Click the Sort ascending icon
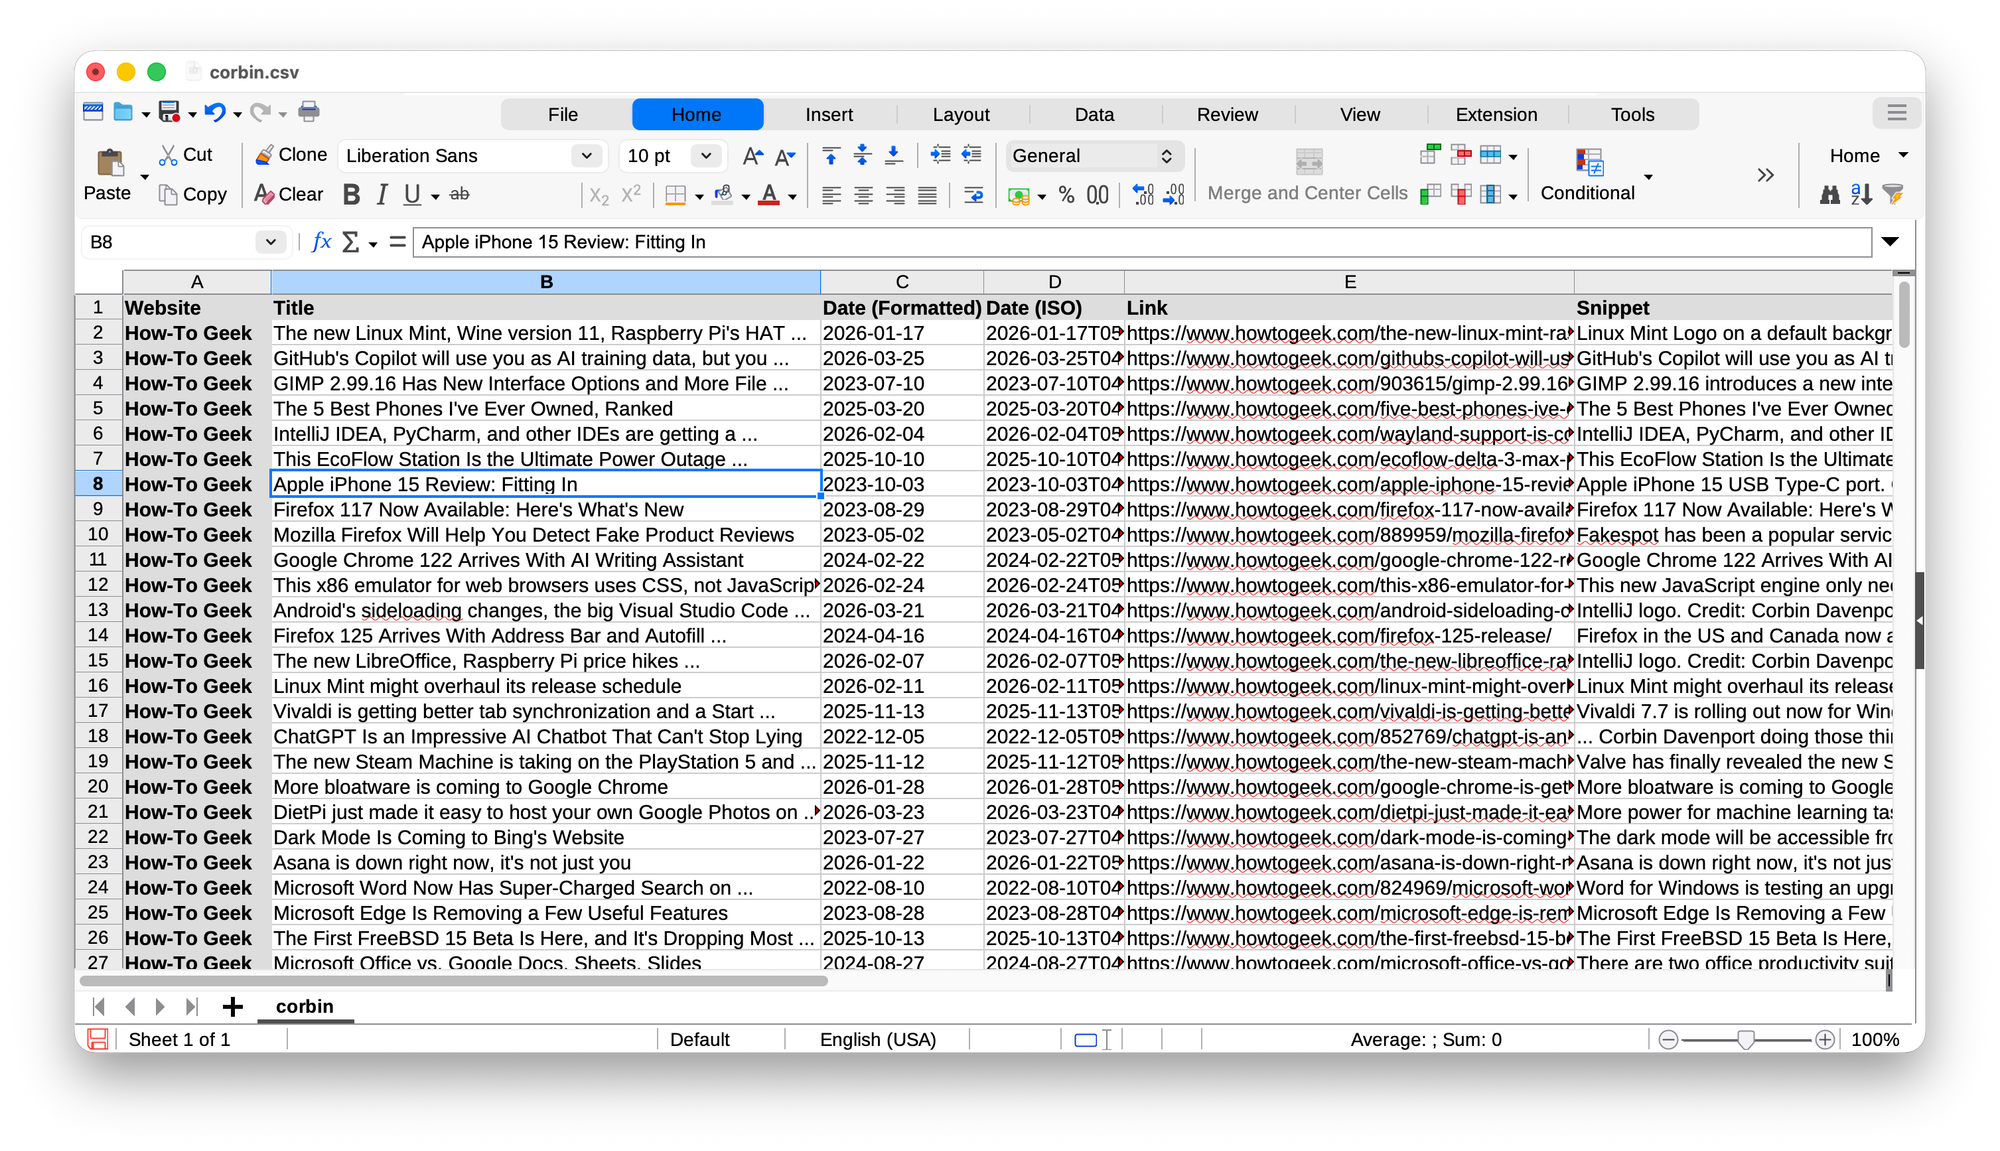Screen dimensions: 2000x1151 [1861, 195]
